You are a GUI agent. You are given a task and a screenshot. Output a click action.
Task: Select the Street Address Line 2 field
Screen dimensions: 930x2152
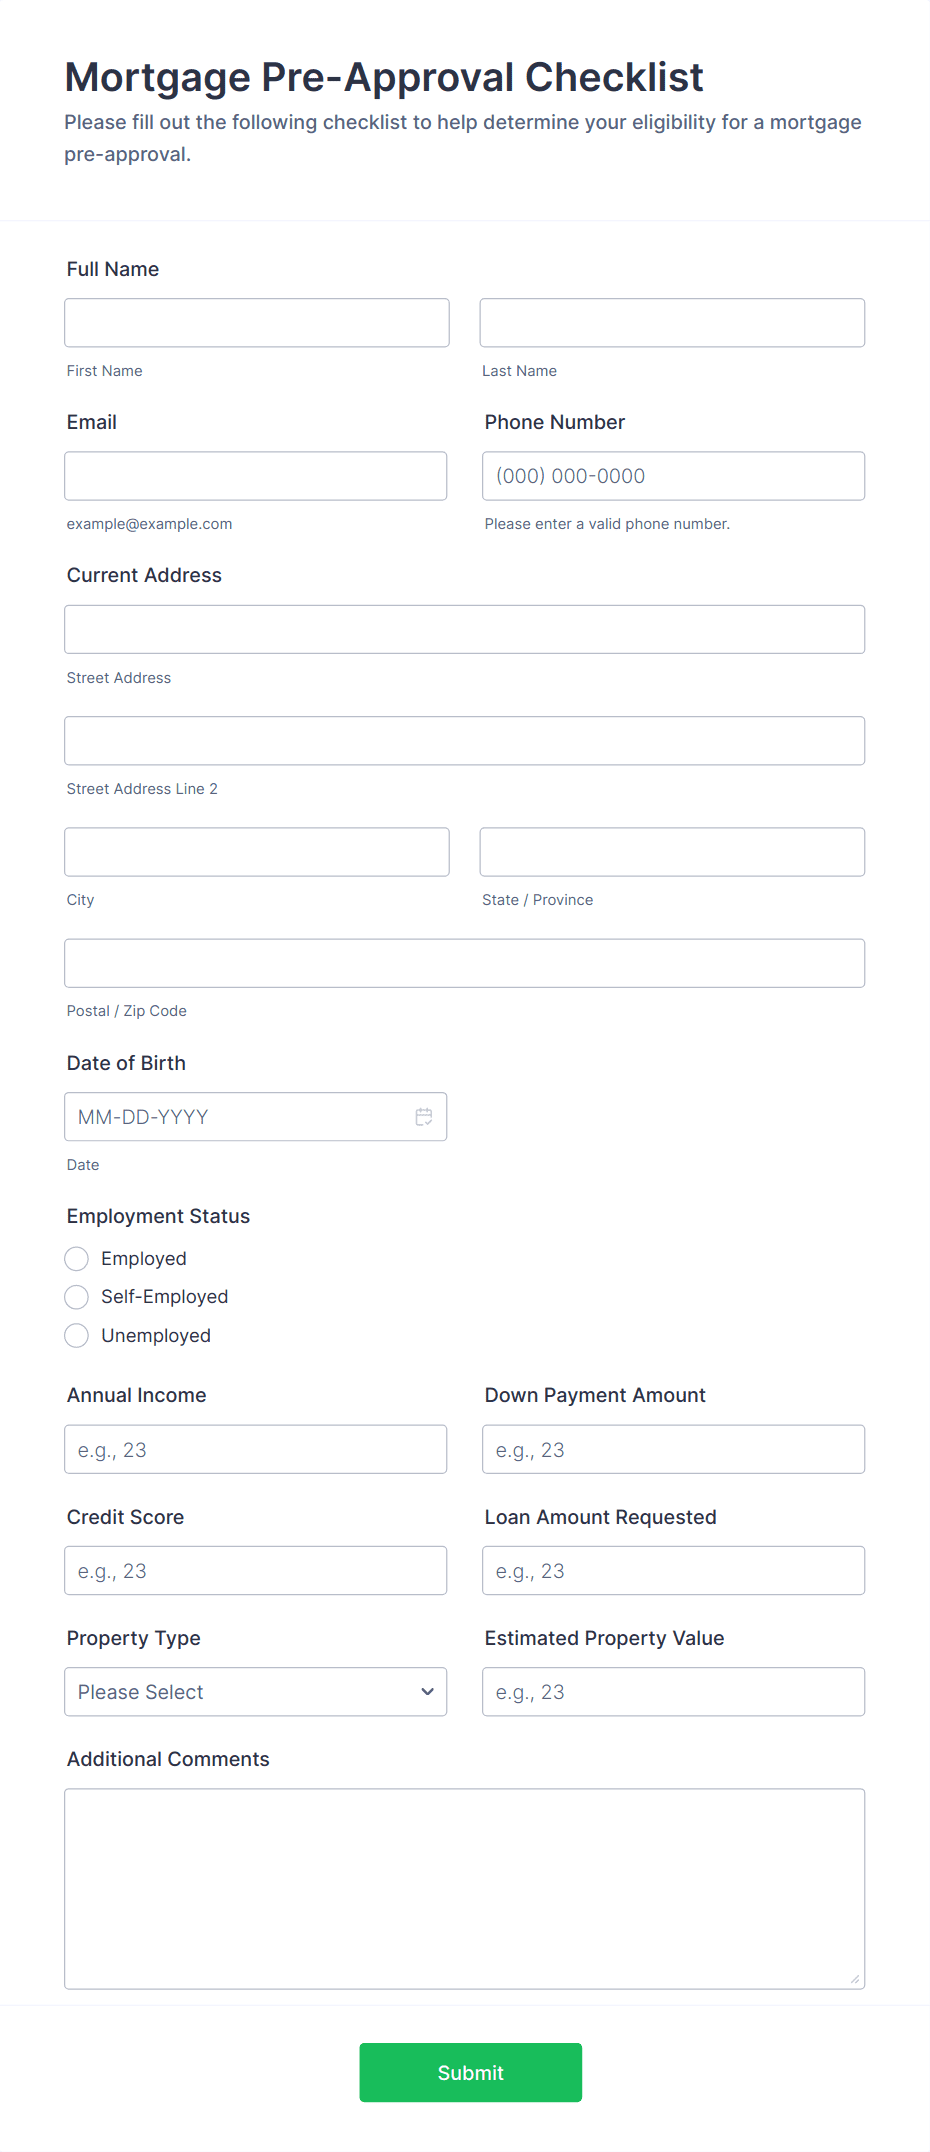(x=464, y=740)
